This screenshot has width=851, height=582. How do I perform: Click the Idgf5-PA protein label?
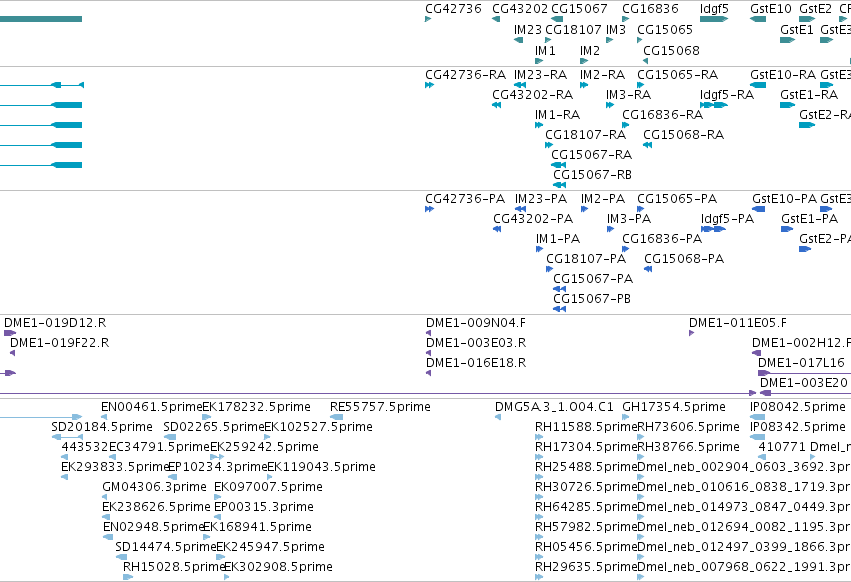727,219
